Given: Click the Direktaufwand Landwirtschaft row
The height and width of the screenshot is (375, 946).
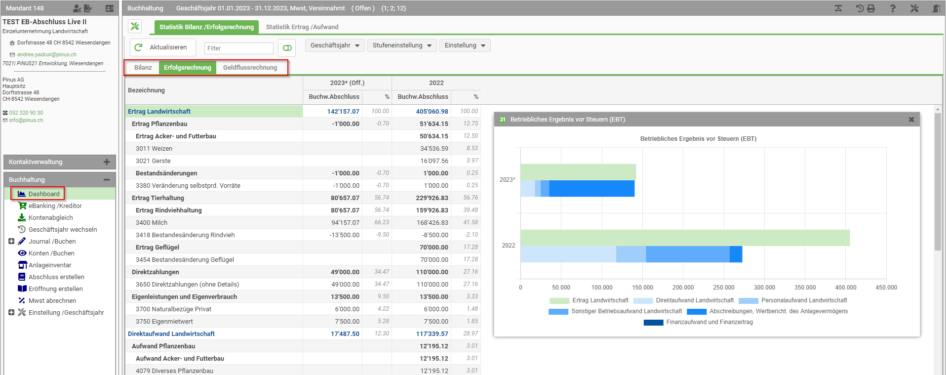Looking at the screenshot, I should point(304,333).
